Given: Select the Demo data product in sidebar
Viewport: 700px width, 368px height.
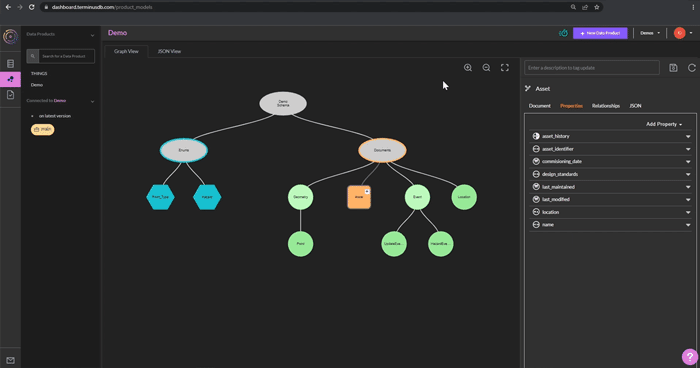Looking at the screenshot, I should pyautogui.click(x=37, y=85).
